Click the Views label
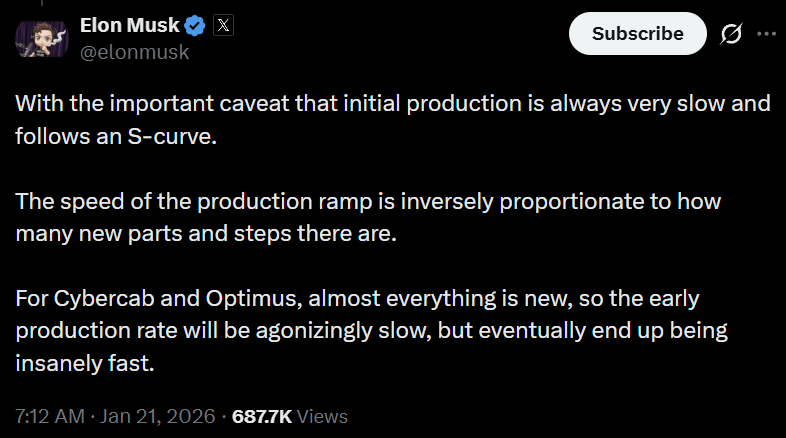Image resolution: width=786 pixels, height=438 pixels. click(x=323, y=415)
